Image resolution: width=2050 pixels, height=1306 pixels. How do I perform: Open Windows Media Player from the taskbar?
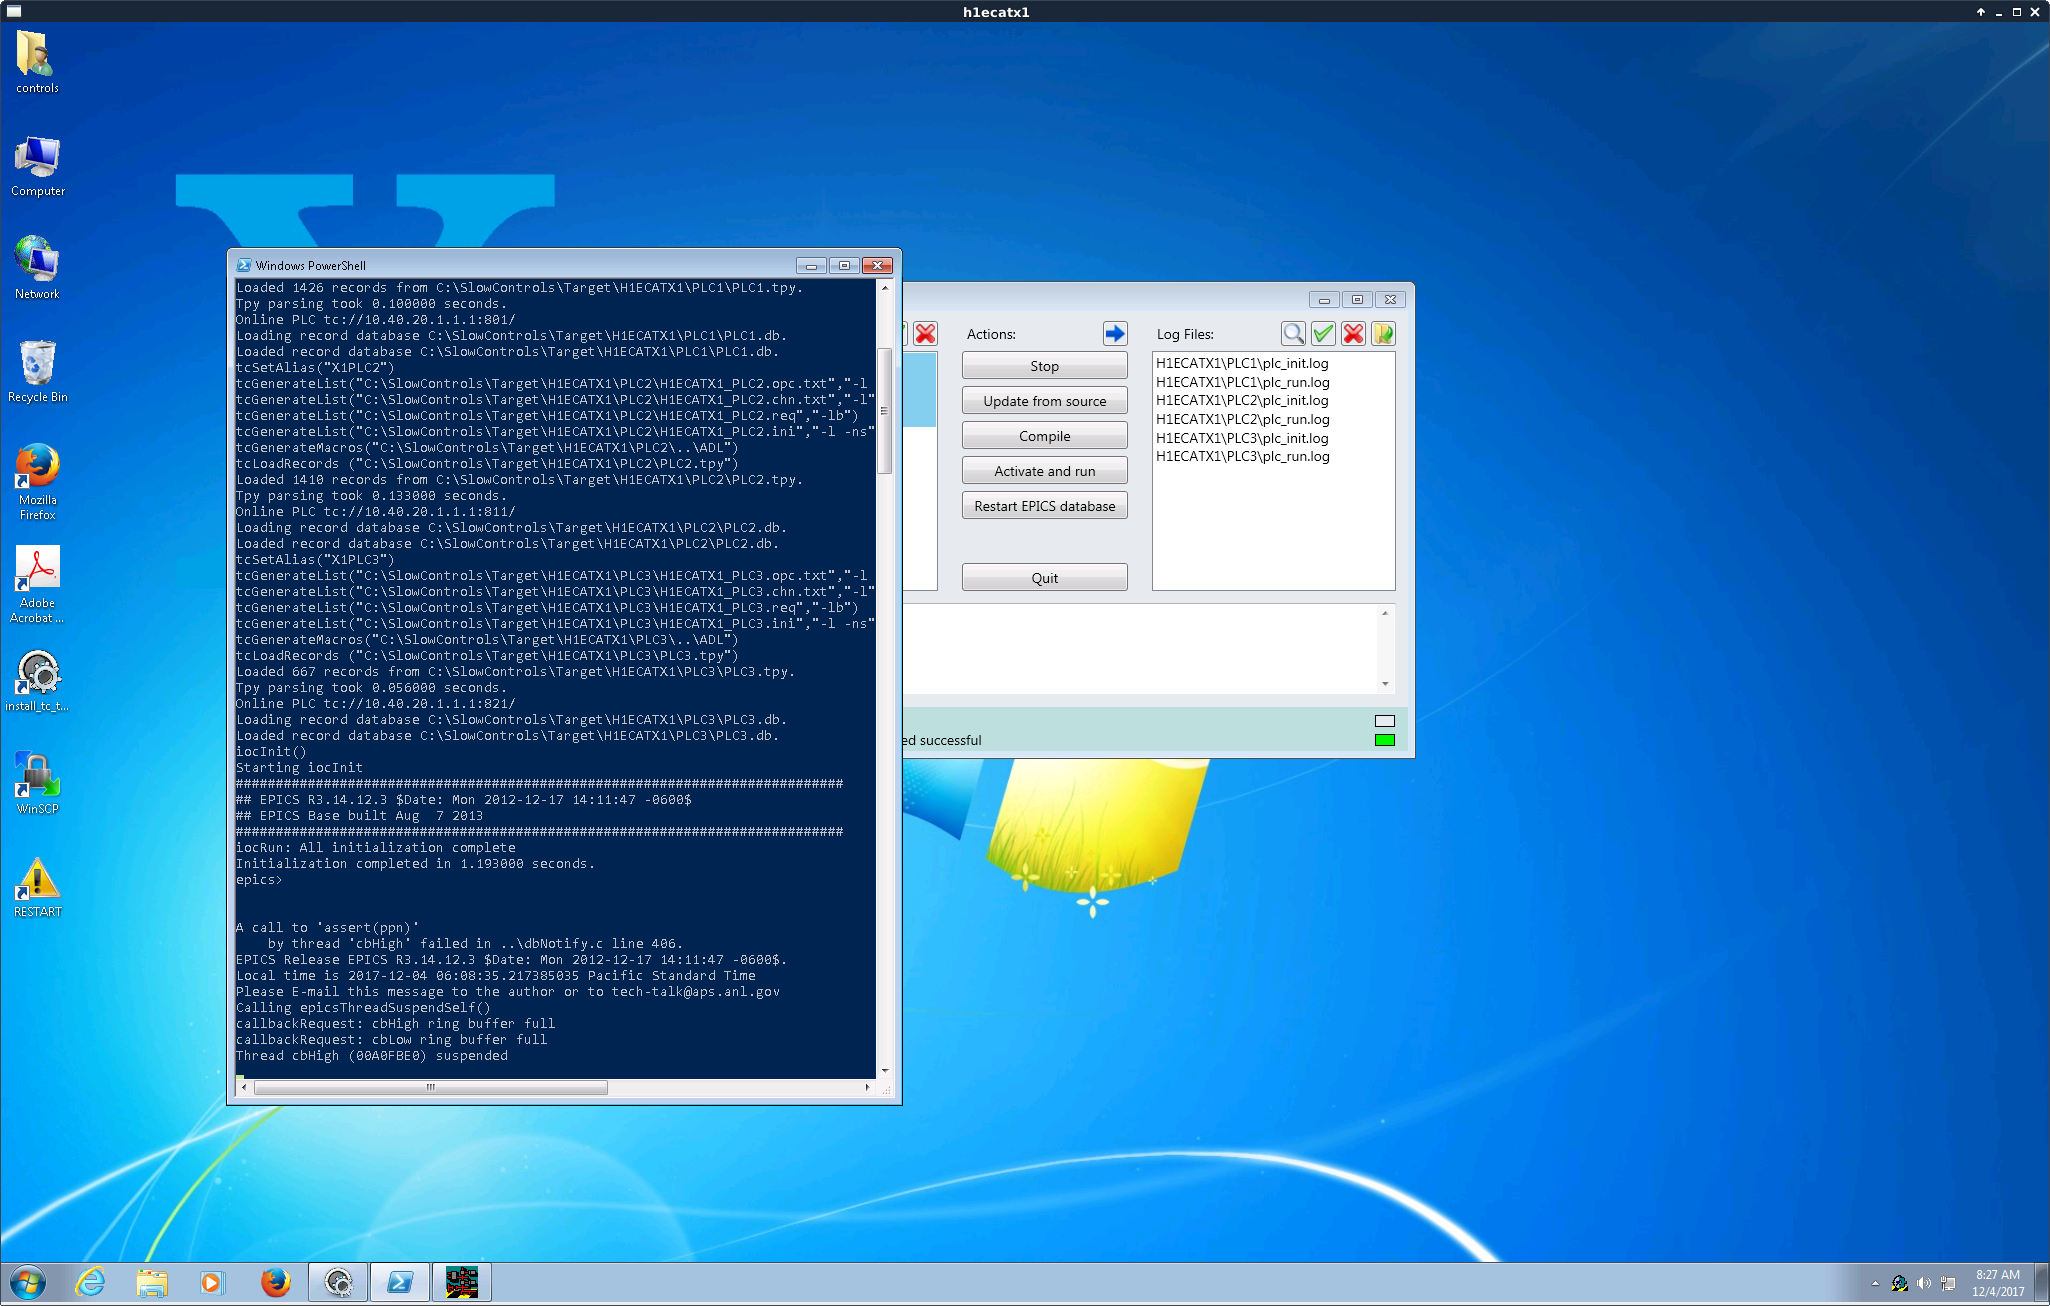click(x=212, y=1282)
